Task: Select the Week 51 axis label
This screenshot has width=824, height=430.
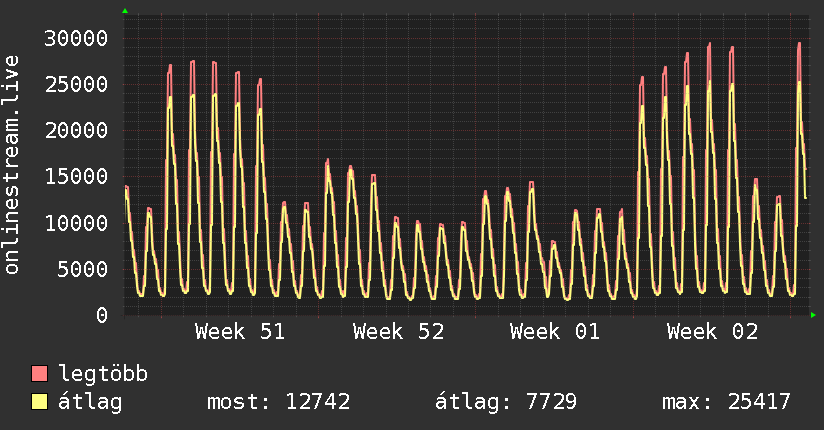Action: tap(240, 332)
